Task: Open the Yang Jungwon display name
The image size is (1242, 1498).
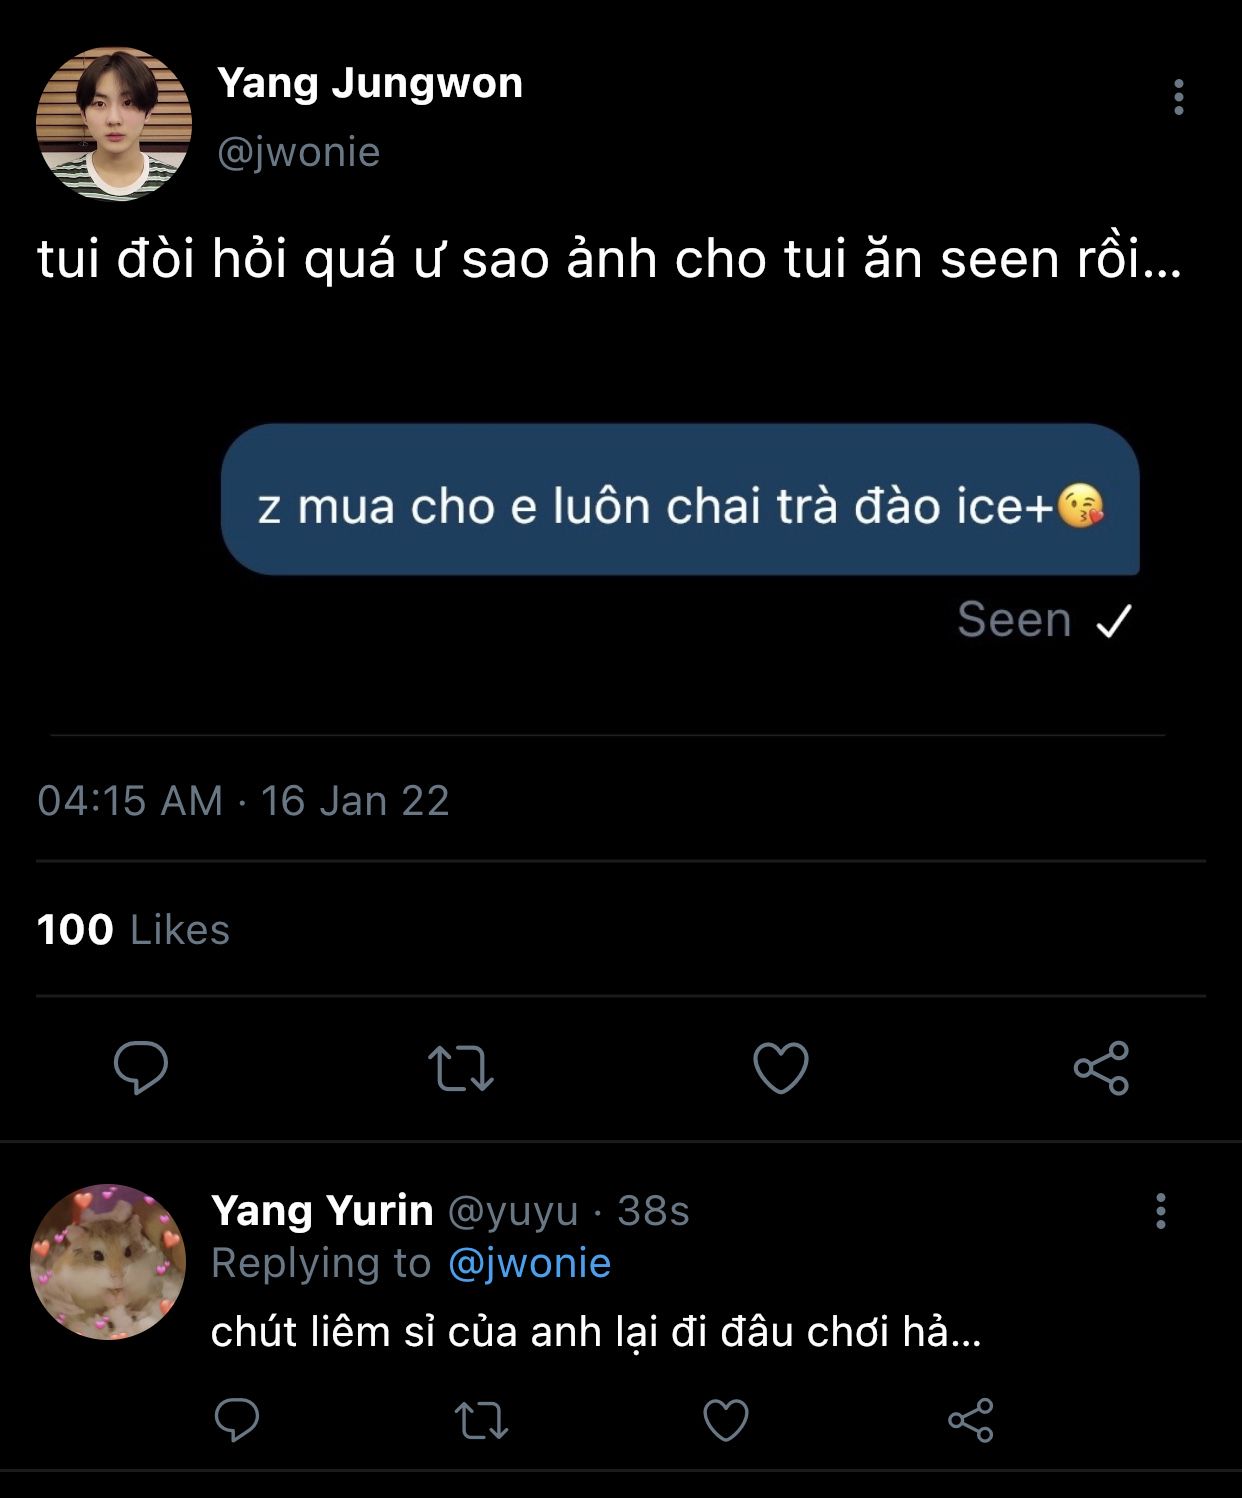Action: pos(370,83)
